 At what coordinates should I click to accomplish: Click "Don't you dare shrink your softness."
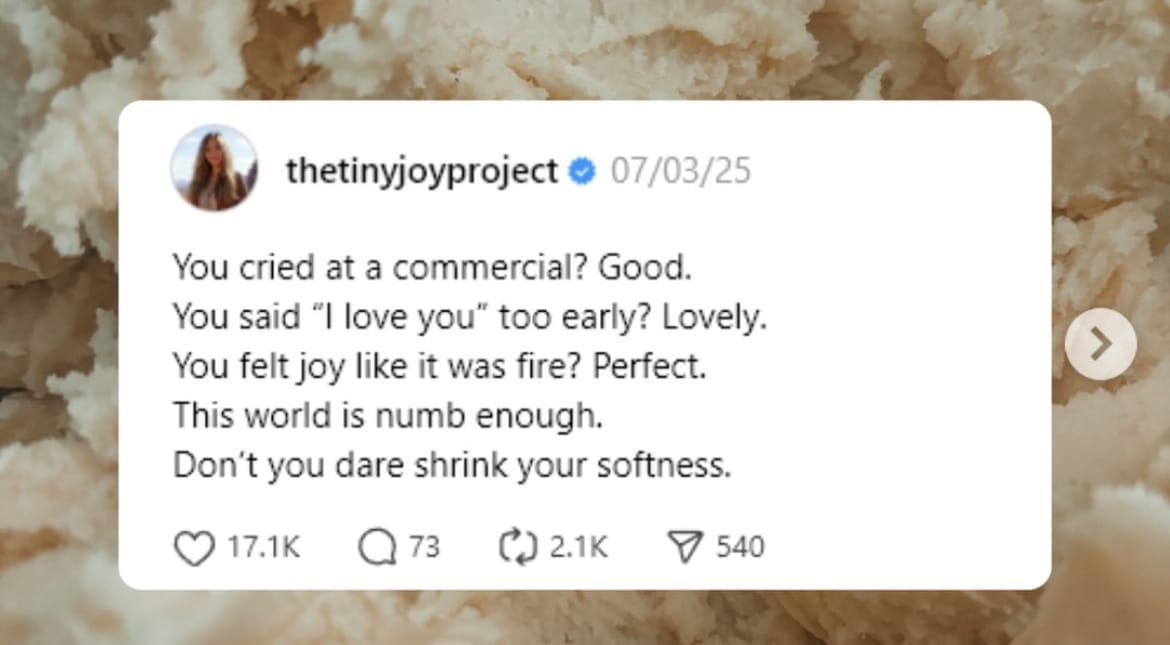click(x=452, y=465)
